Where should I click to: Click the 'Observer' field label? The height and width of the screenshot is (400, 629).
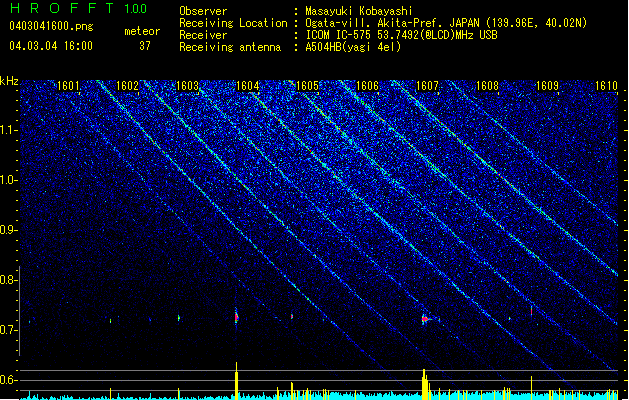(203, 11)
